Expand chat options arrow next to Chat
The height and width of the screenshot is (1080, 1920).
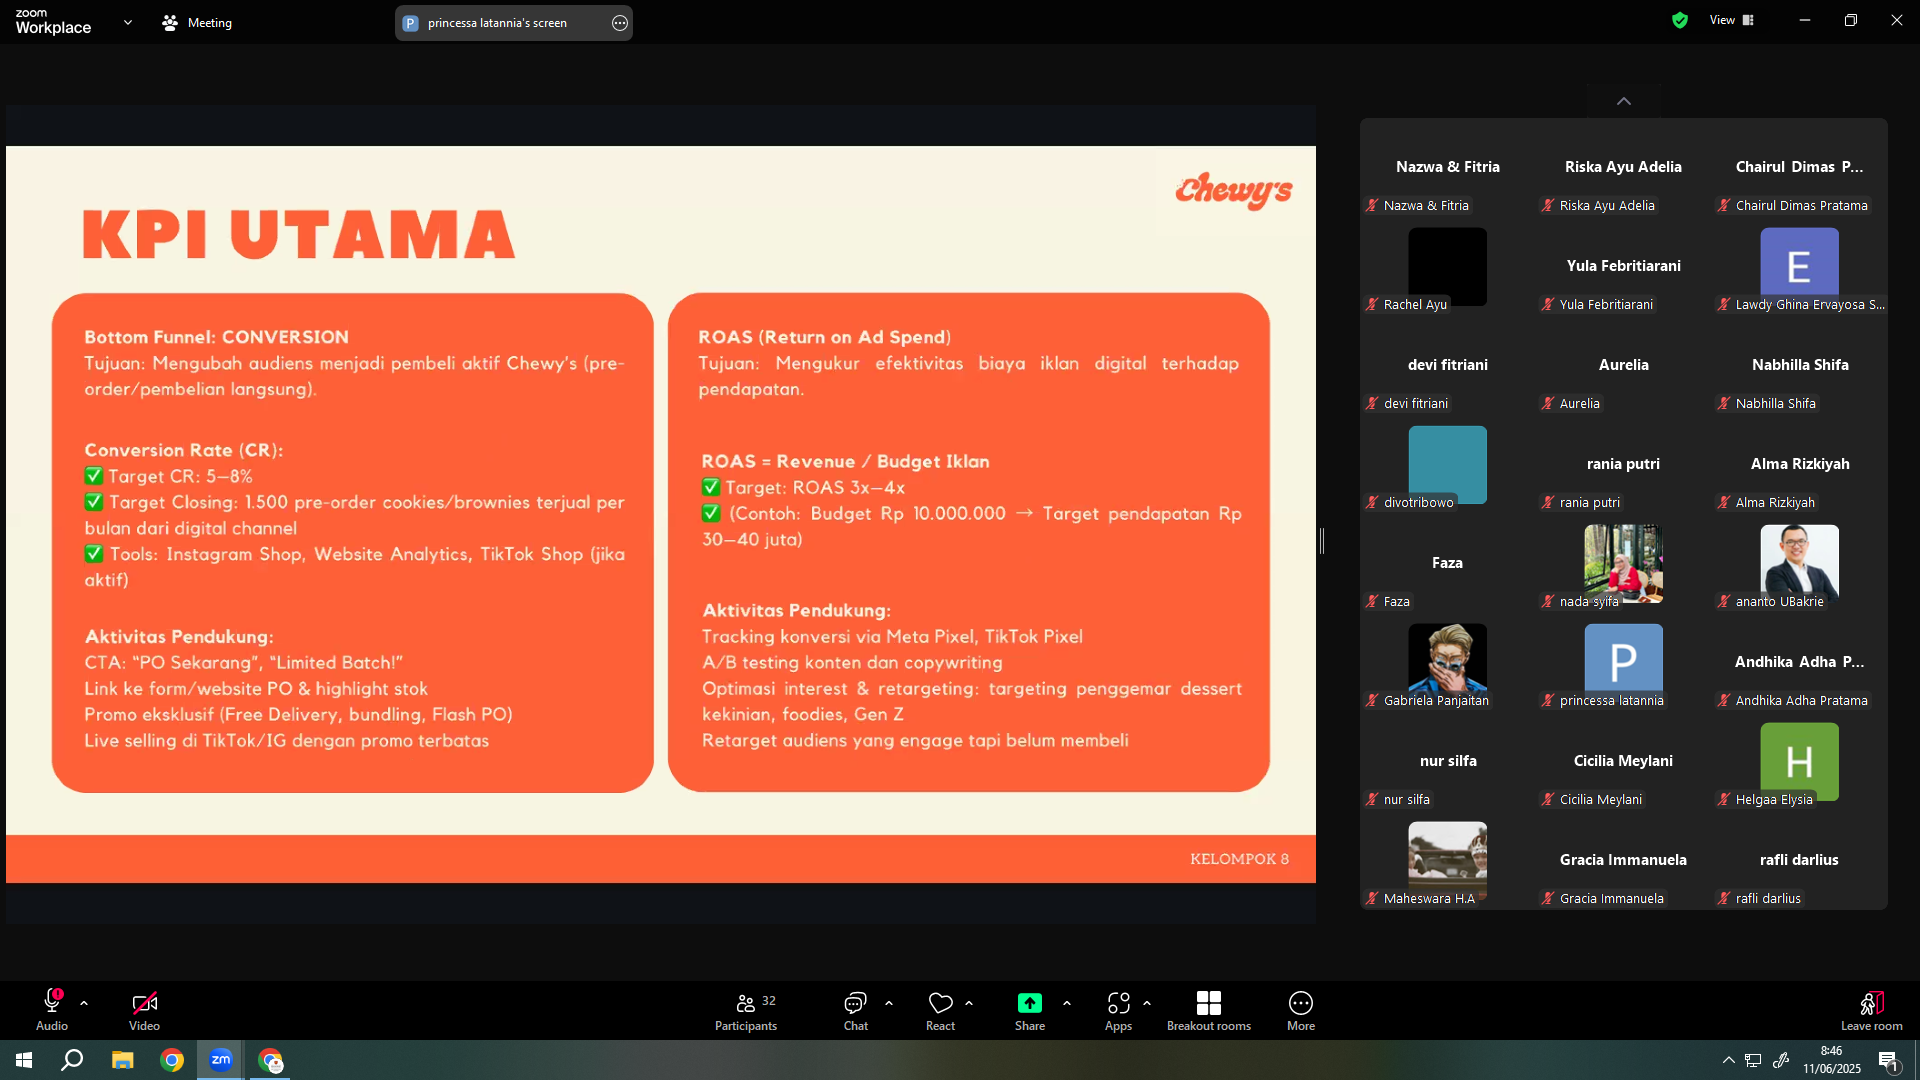(889, 1003)
